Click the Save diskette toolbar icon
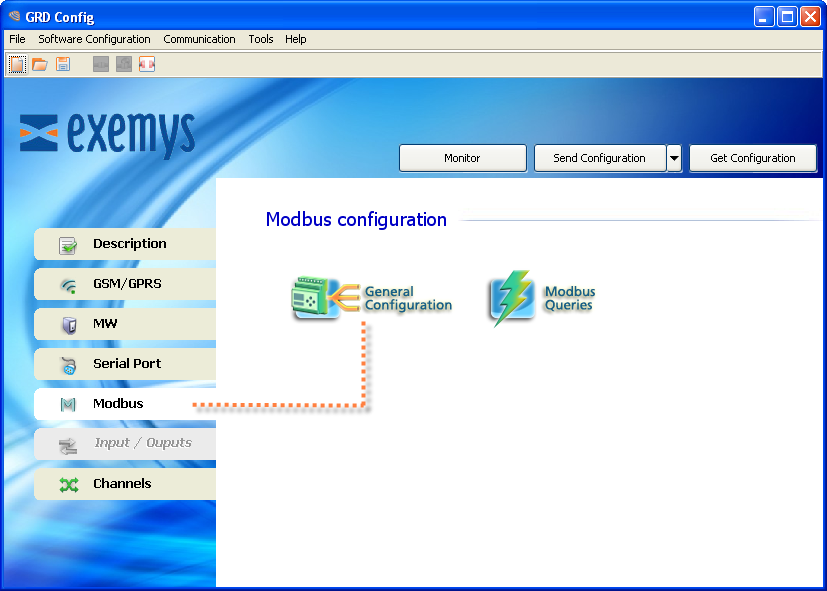 click(x=63, y=65)
